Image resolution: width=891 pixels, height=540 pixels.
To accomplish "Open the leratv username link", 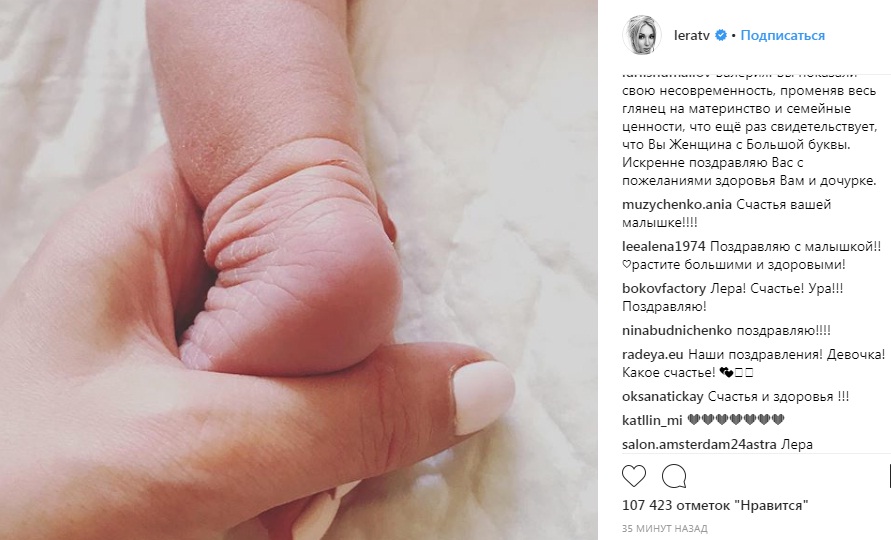I will (x=692, y=35).
